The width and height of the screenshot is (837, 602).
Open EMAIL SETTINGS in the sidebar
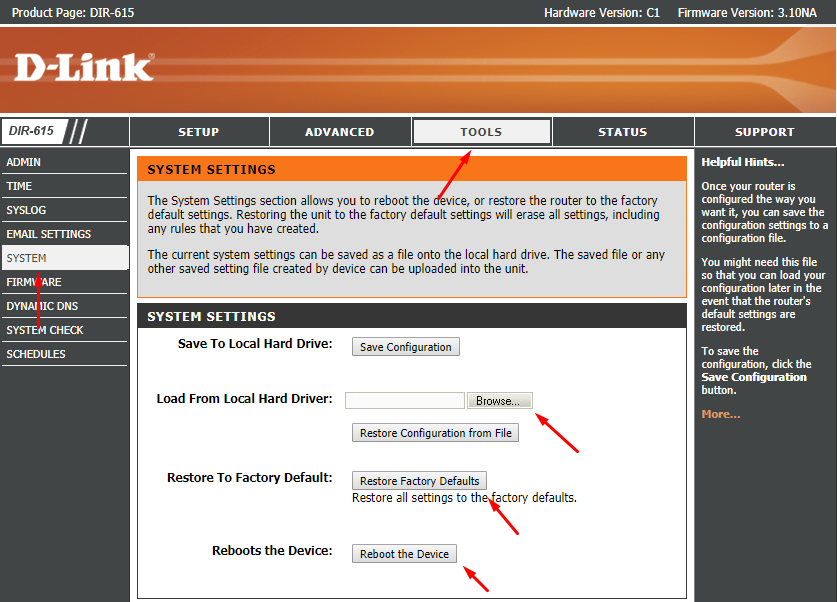[x=64, y=234]
